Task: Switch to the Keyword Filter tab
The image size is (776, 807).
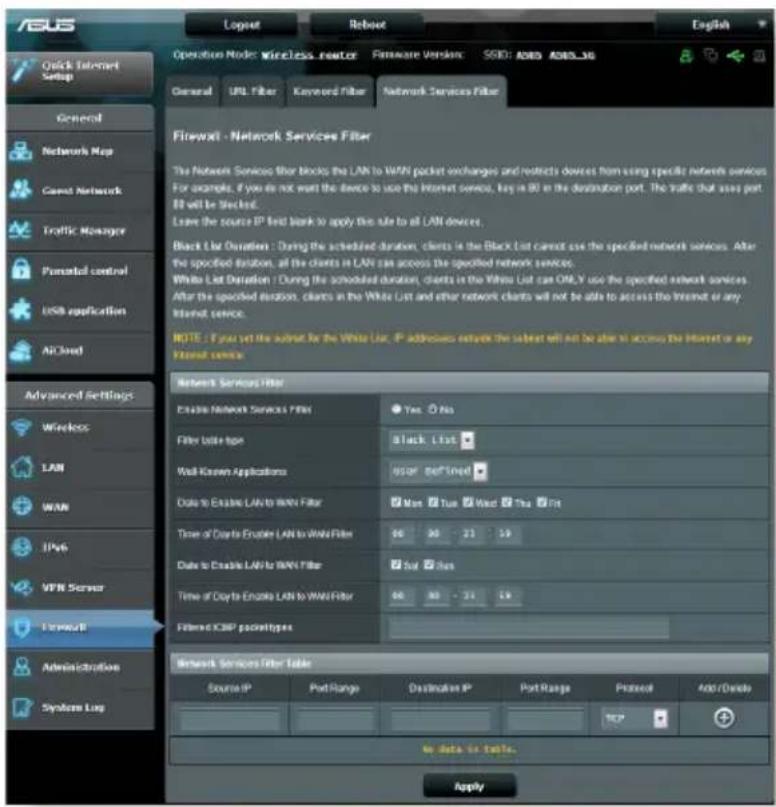Action: (329, 91)
